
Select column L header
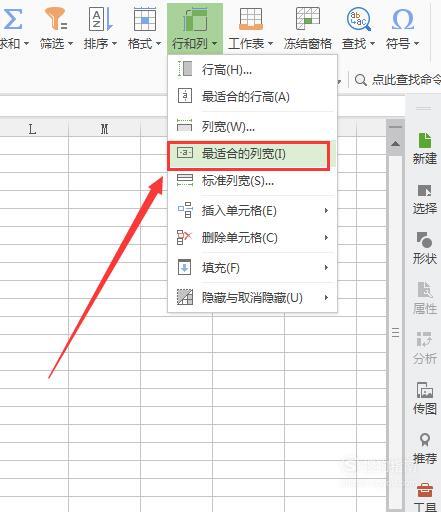[32, 129]
